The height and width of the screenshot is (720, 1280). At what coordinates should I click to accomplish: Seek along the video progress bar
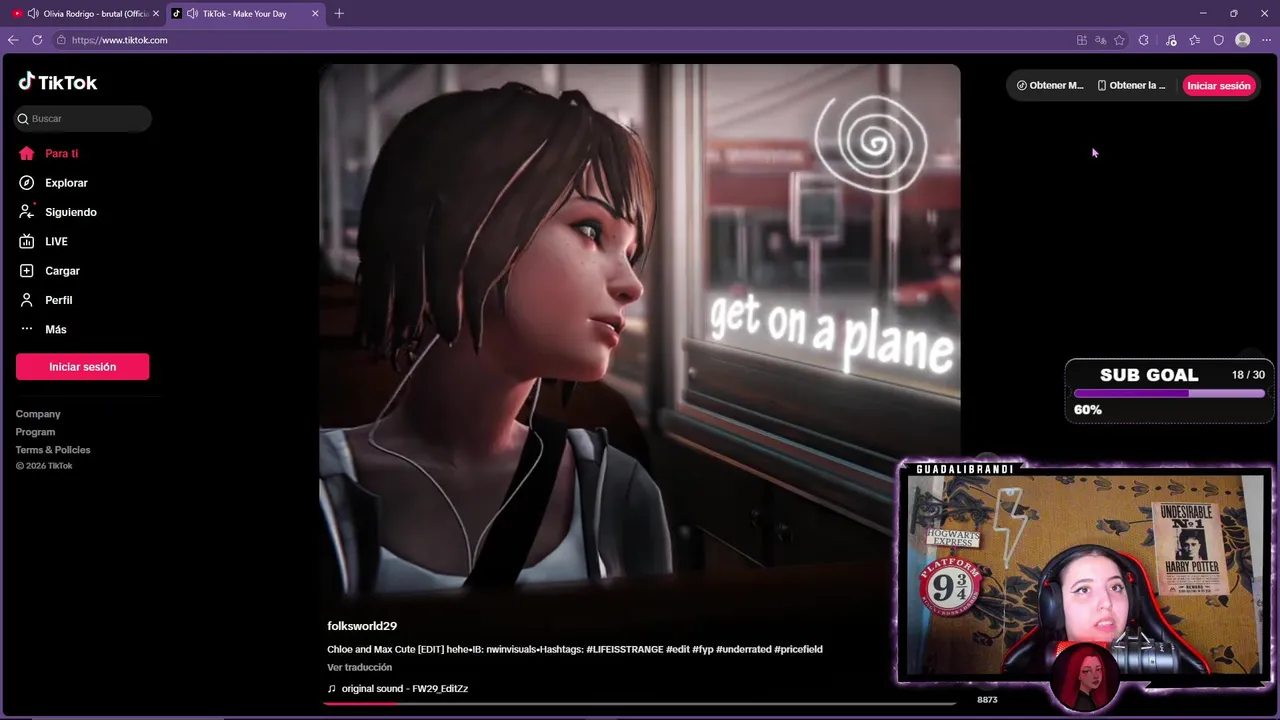pos(640,703)
